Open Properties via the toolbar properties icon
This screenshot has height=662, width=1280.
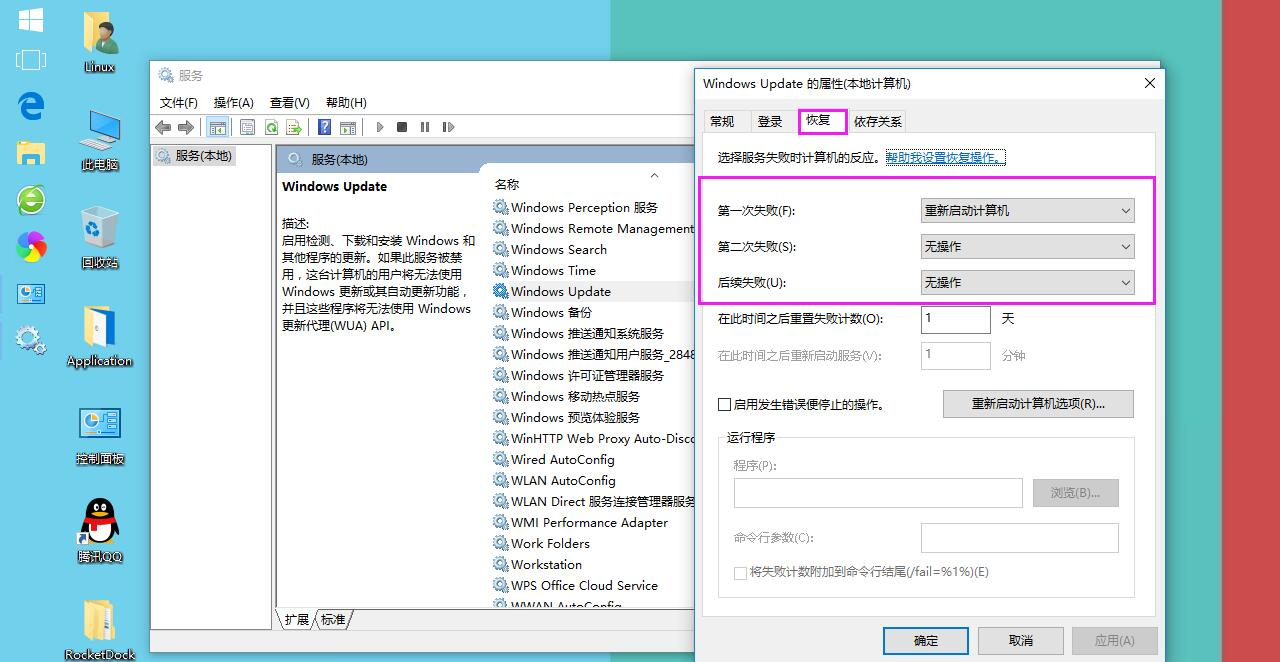point(247,127)
